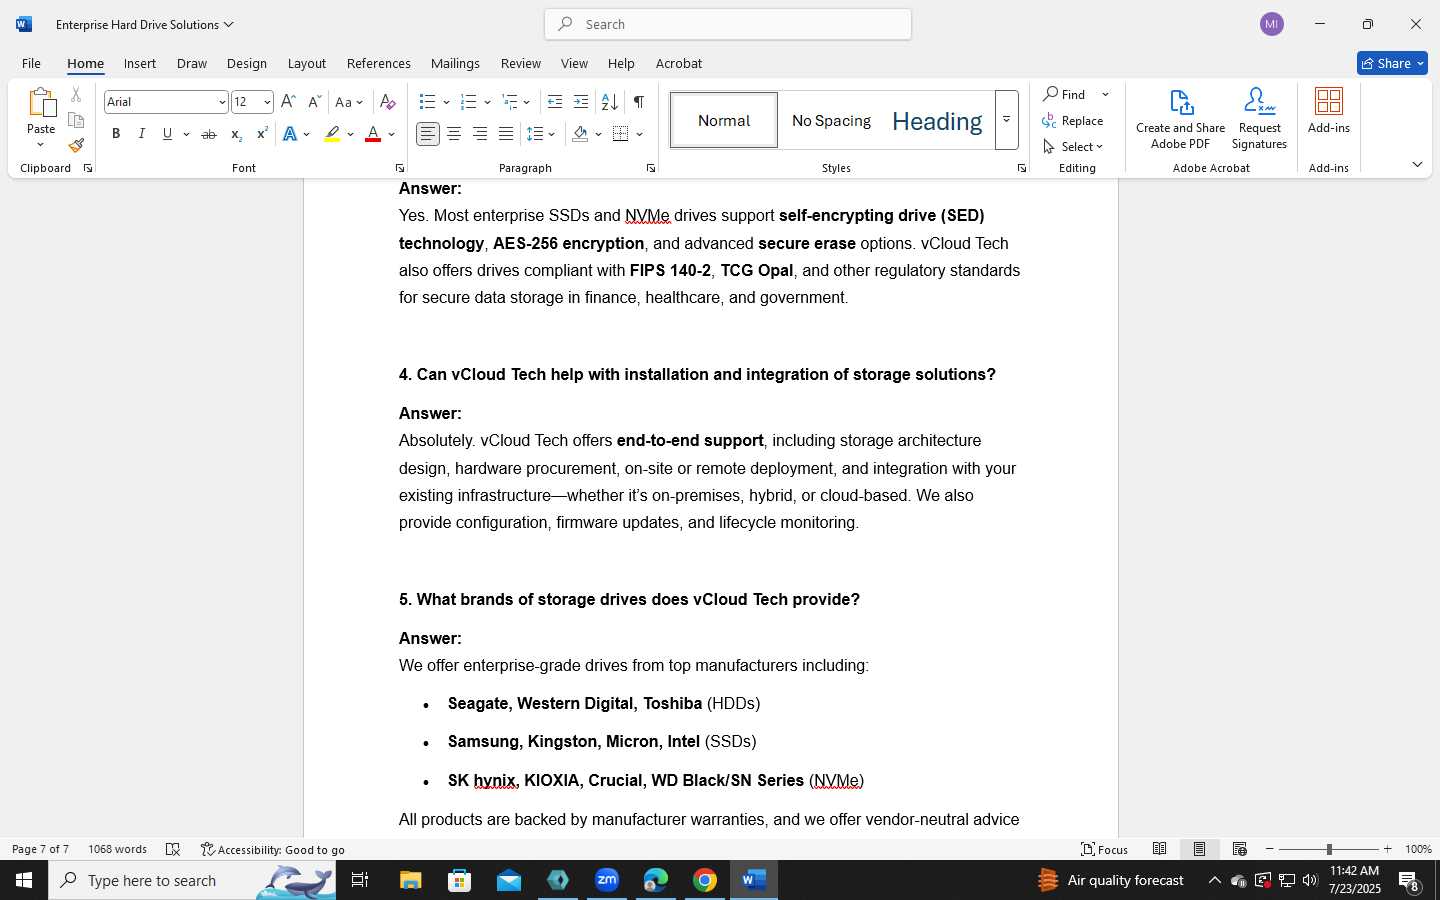
Task: Click the Format Painter brush icon
Action: coord(76,145)
